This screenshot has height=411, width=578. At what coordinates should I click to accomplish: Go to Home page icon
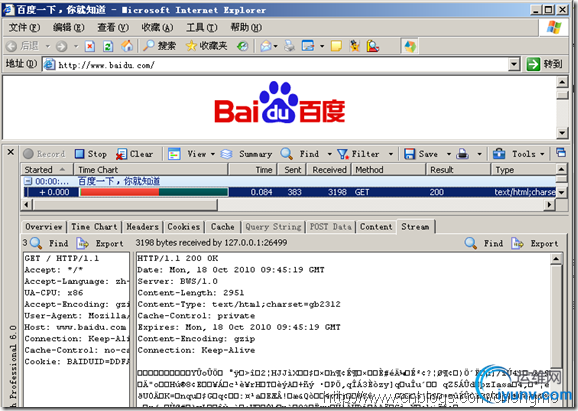tap(127, 46)
